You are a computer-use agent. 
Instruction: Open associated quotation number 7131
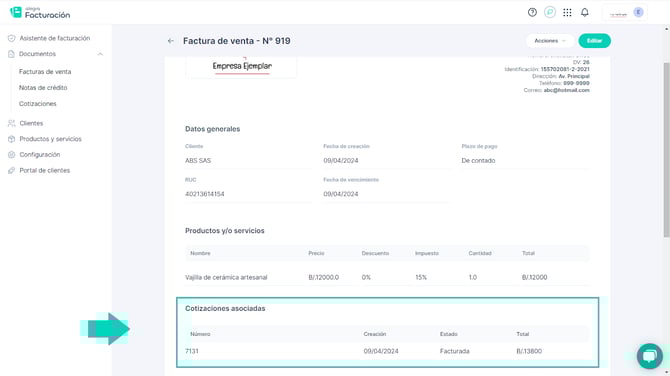192,351
